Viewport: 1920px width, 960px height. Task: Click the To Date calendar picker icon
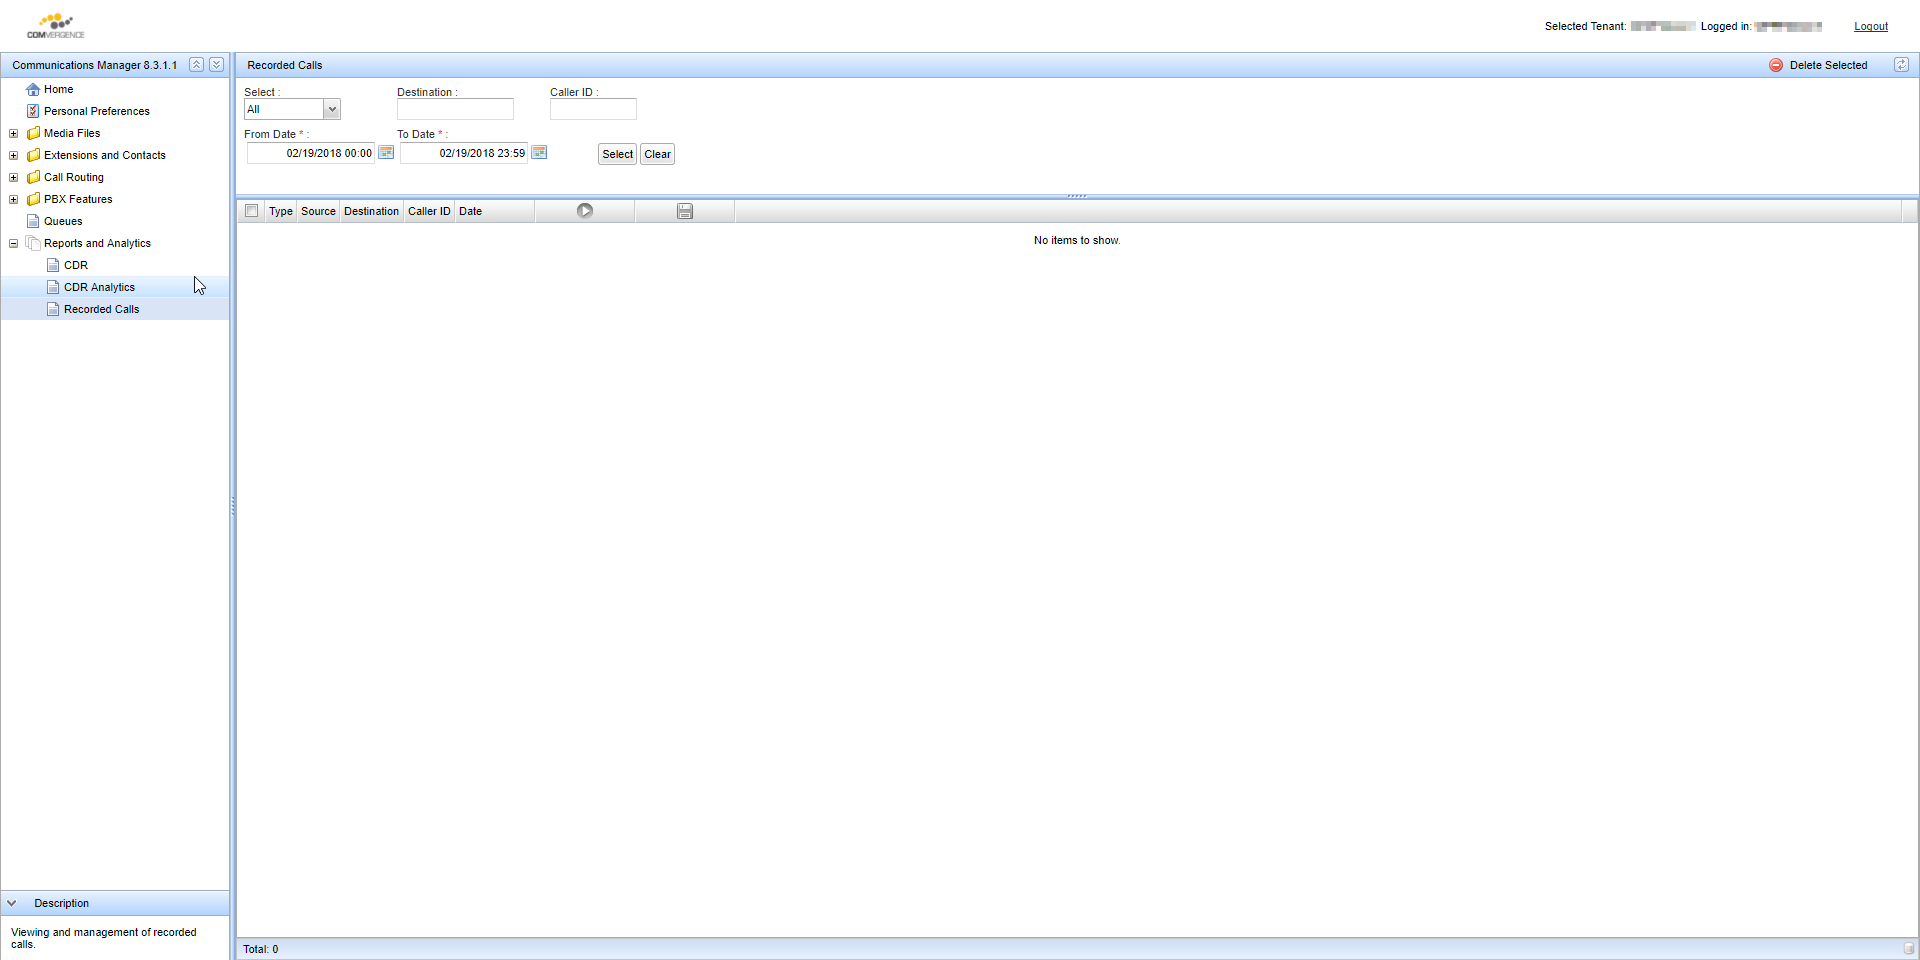539,153
